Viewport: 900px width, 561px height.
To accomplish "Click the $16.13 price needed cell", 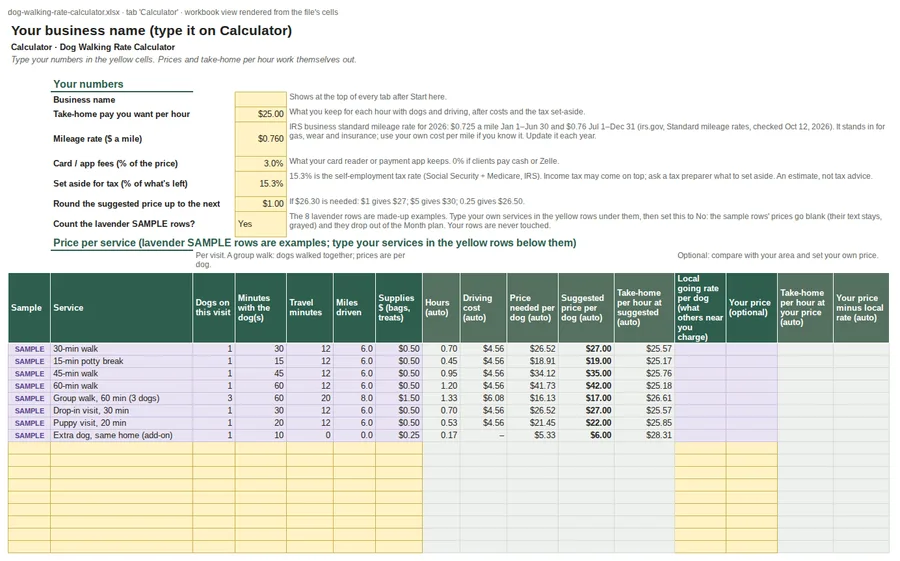I will click(533, 398).
